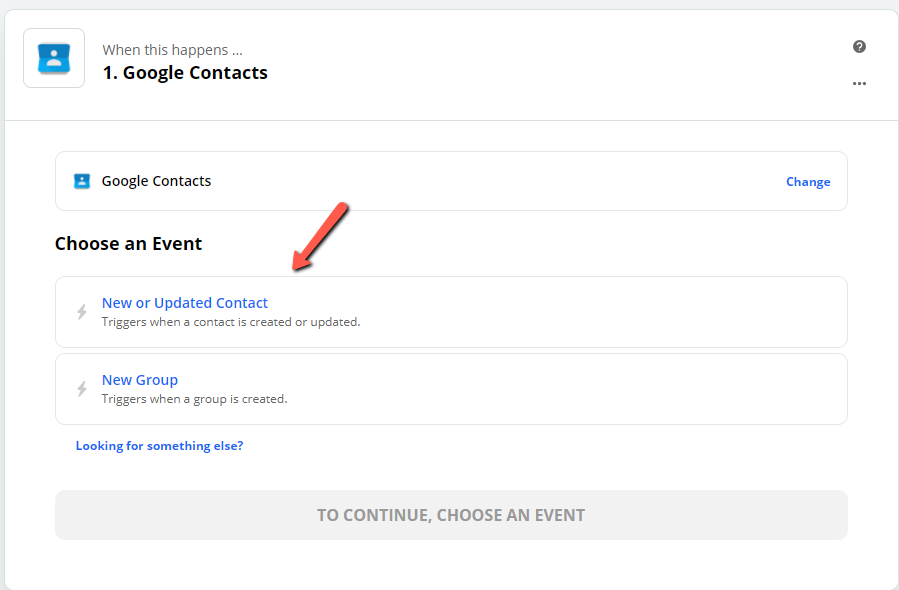Click empty area of the New Group event card

click(x=573, y=389)
